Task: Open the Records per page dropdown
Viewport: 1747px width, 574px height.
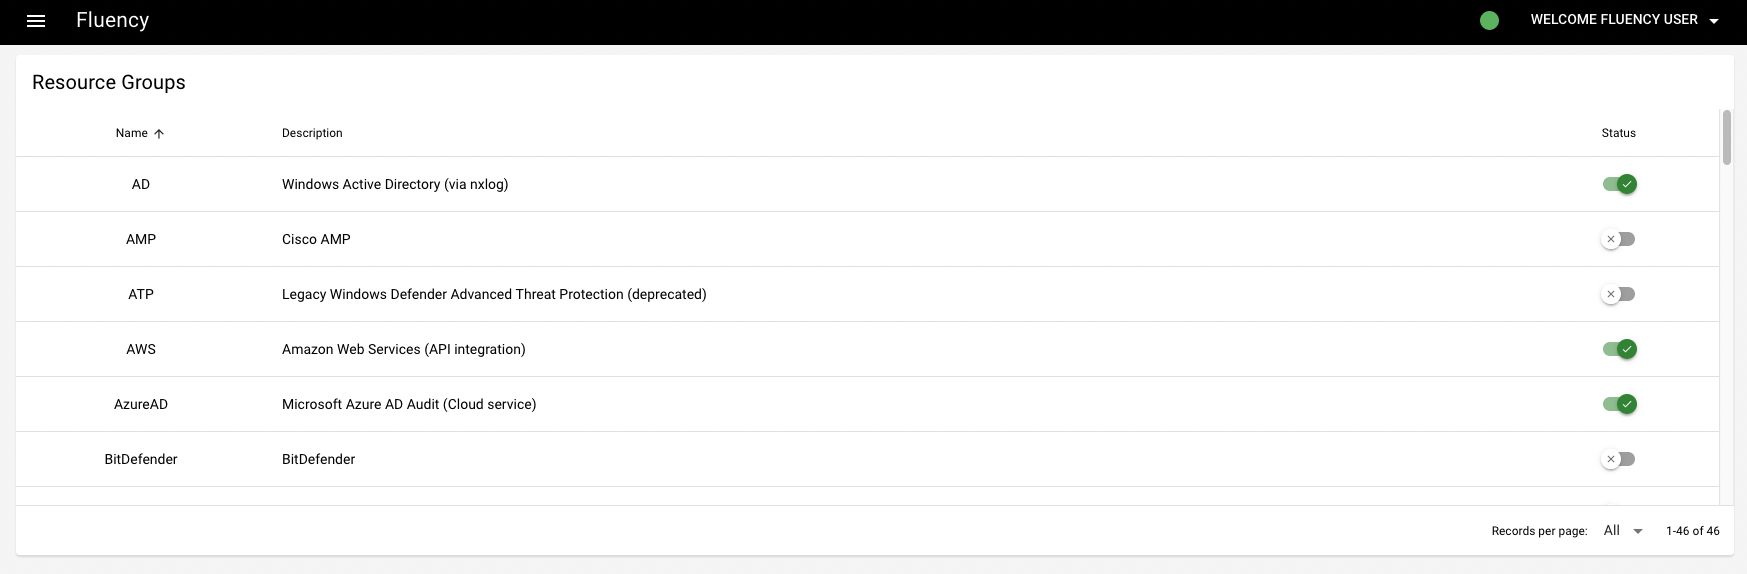Action: [1623, 531]
